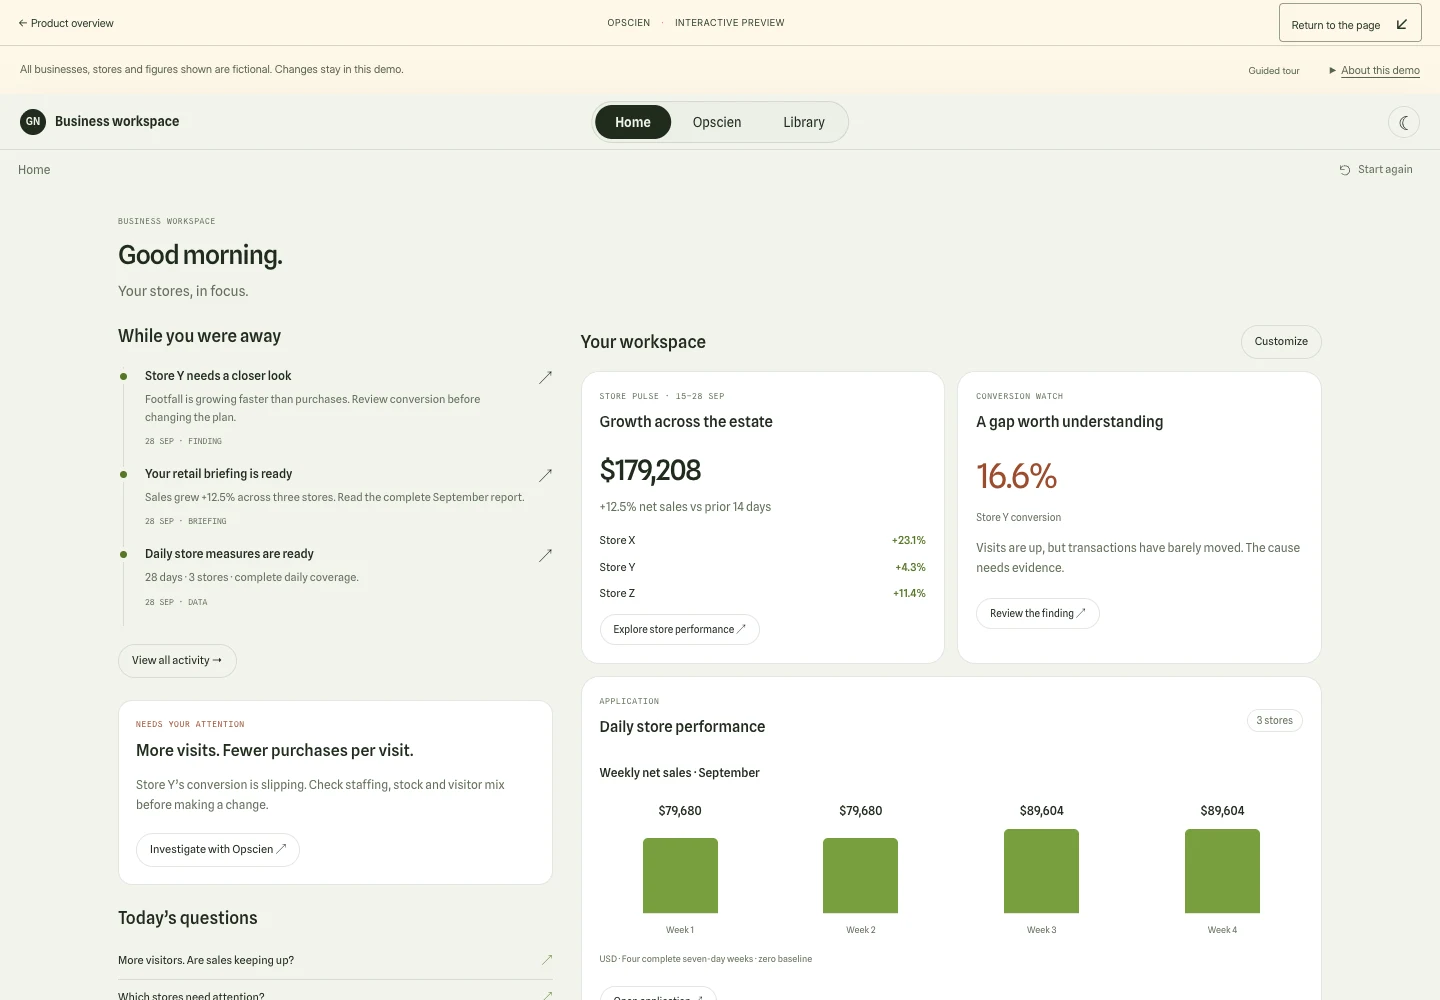The image size is (1440, 1000).
Task: Open View all activity
Action: point(177,661)
